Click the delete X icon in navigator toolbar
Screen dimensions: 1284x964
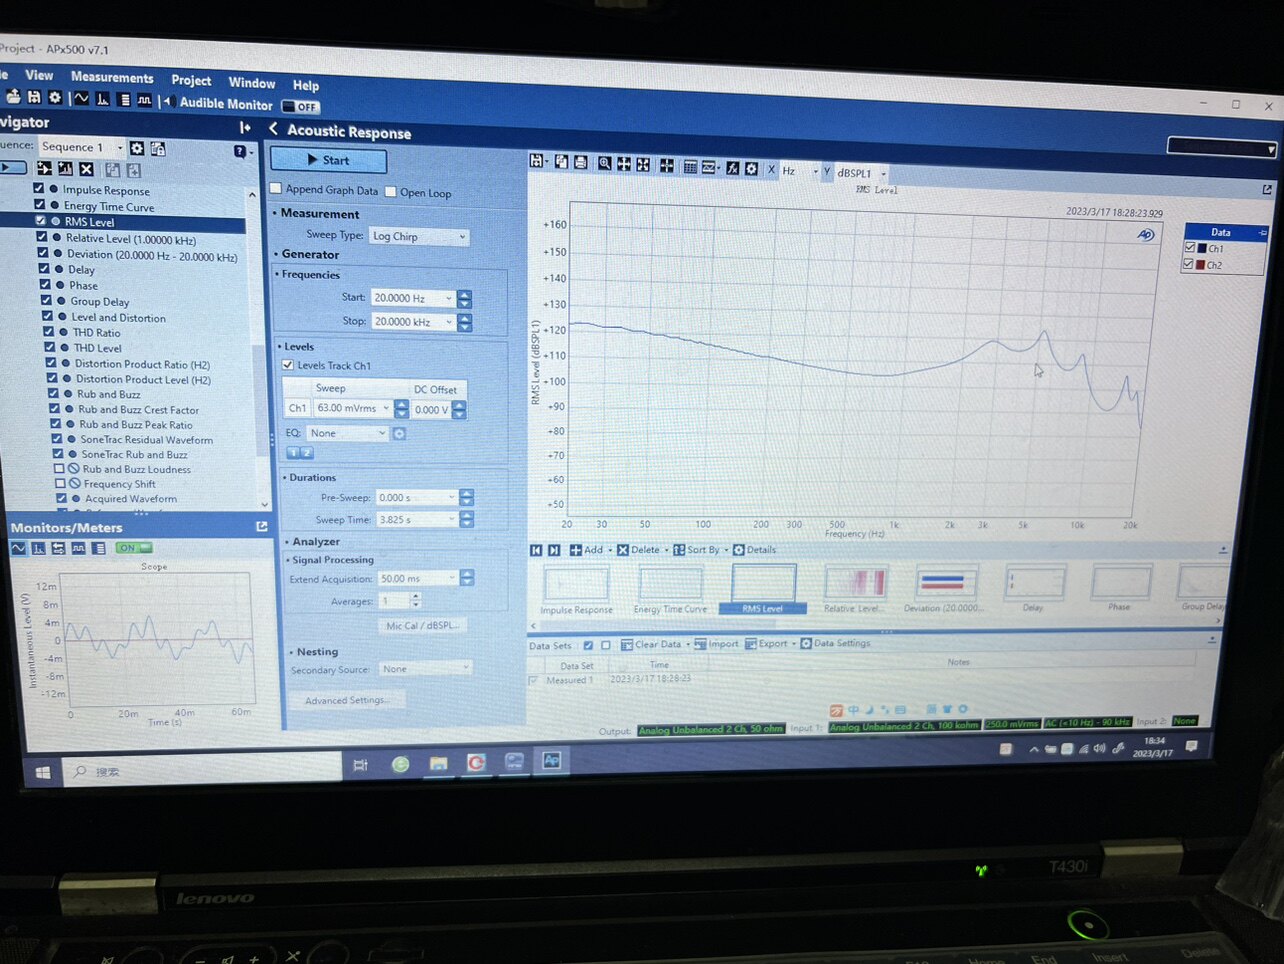(86, 169)
